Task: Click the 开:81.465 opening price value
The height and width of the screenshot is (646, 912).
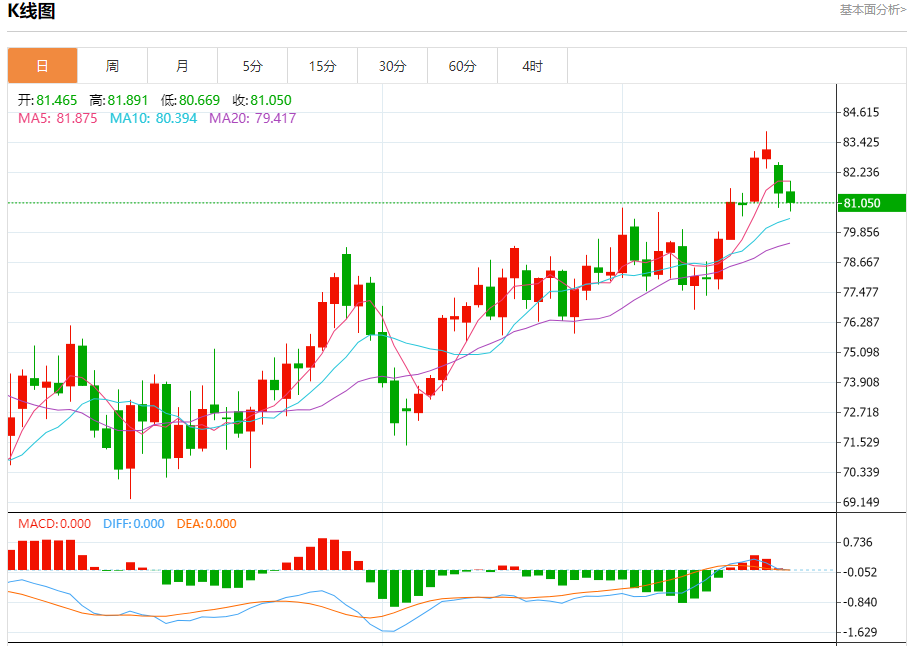Action: coord(47,100)
